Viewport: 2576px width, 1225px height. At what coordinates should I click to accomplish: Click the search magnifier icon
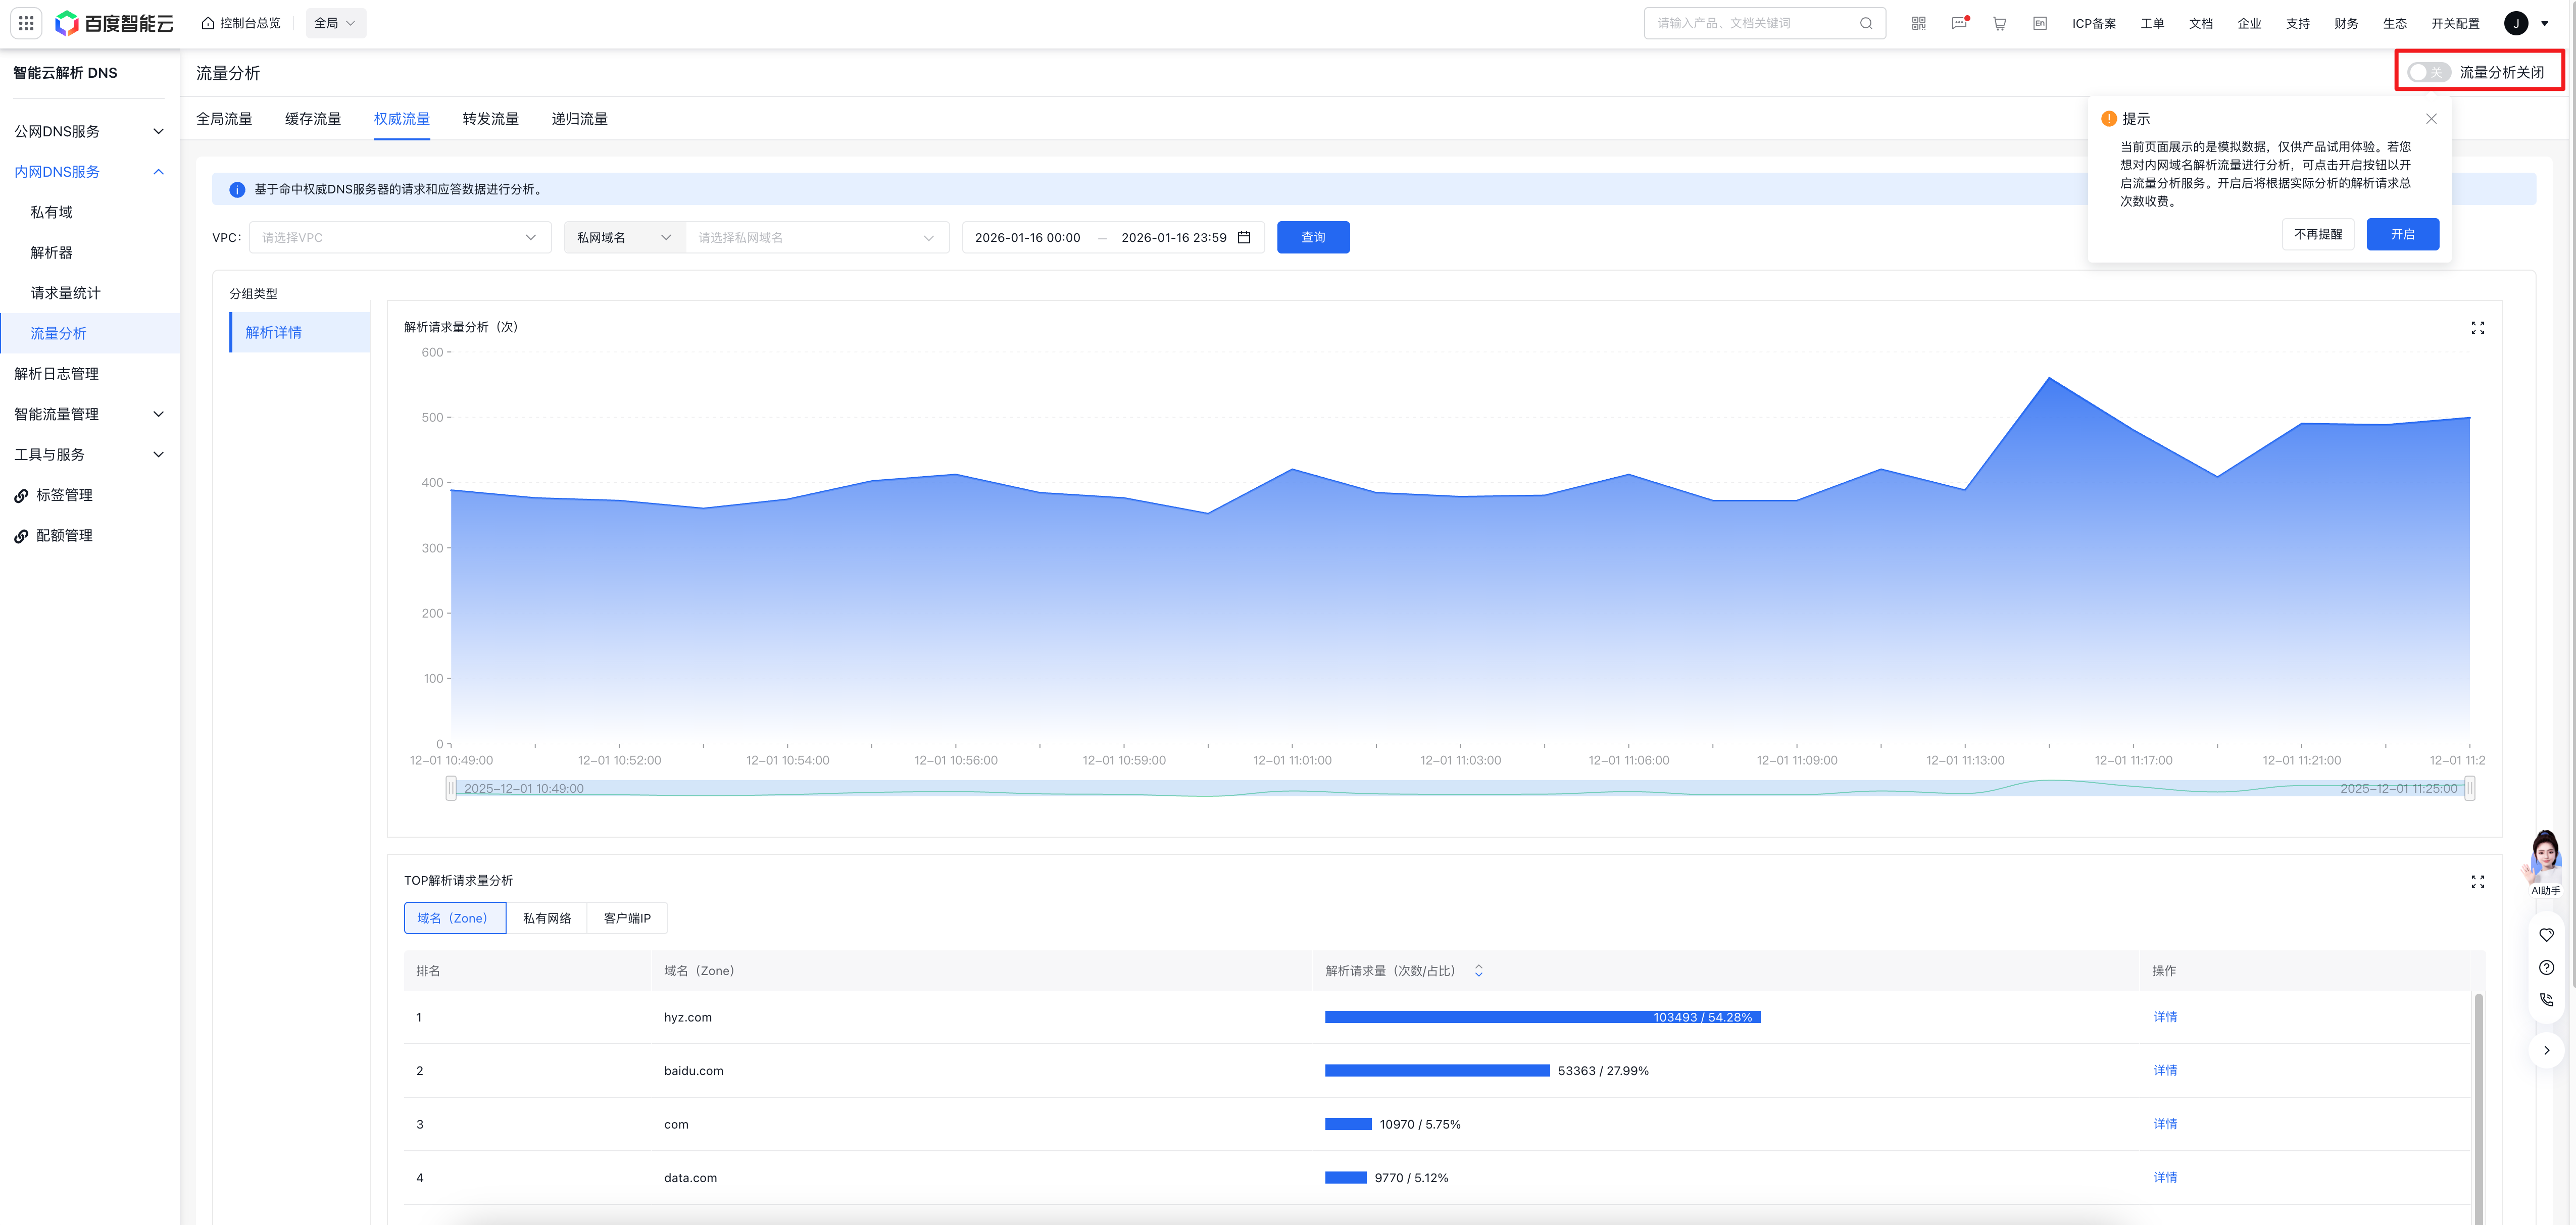pyautogui.click(x=1866, y=23)
